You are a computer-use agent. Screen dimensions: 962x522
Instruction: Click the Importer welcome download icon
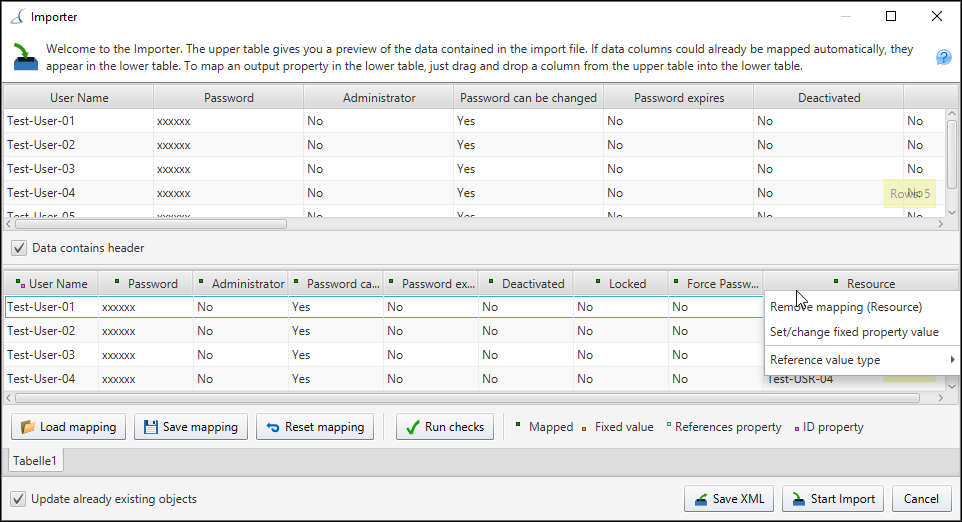[x=25, y=57]
